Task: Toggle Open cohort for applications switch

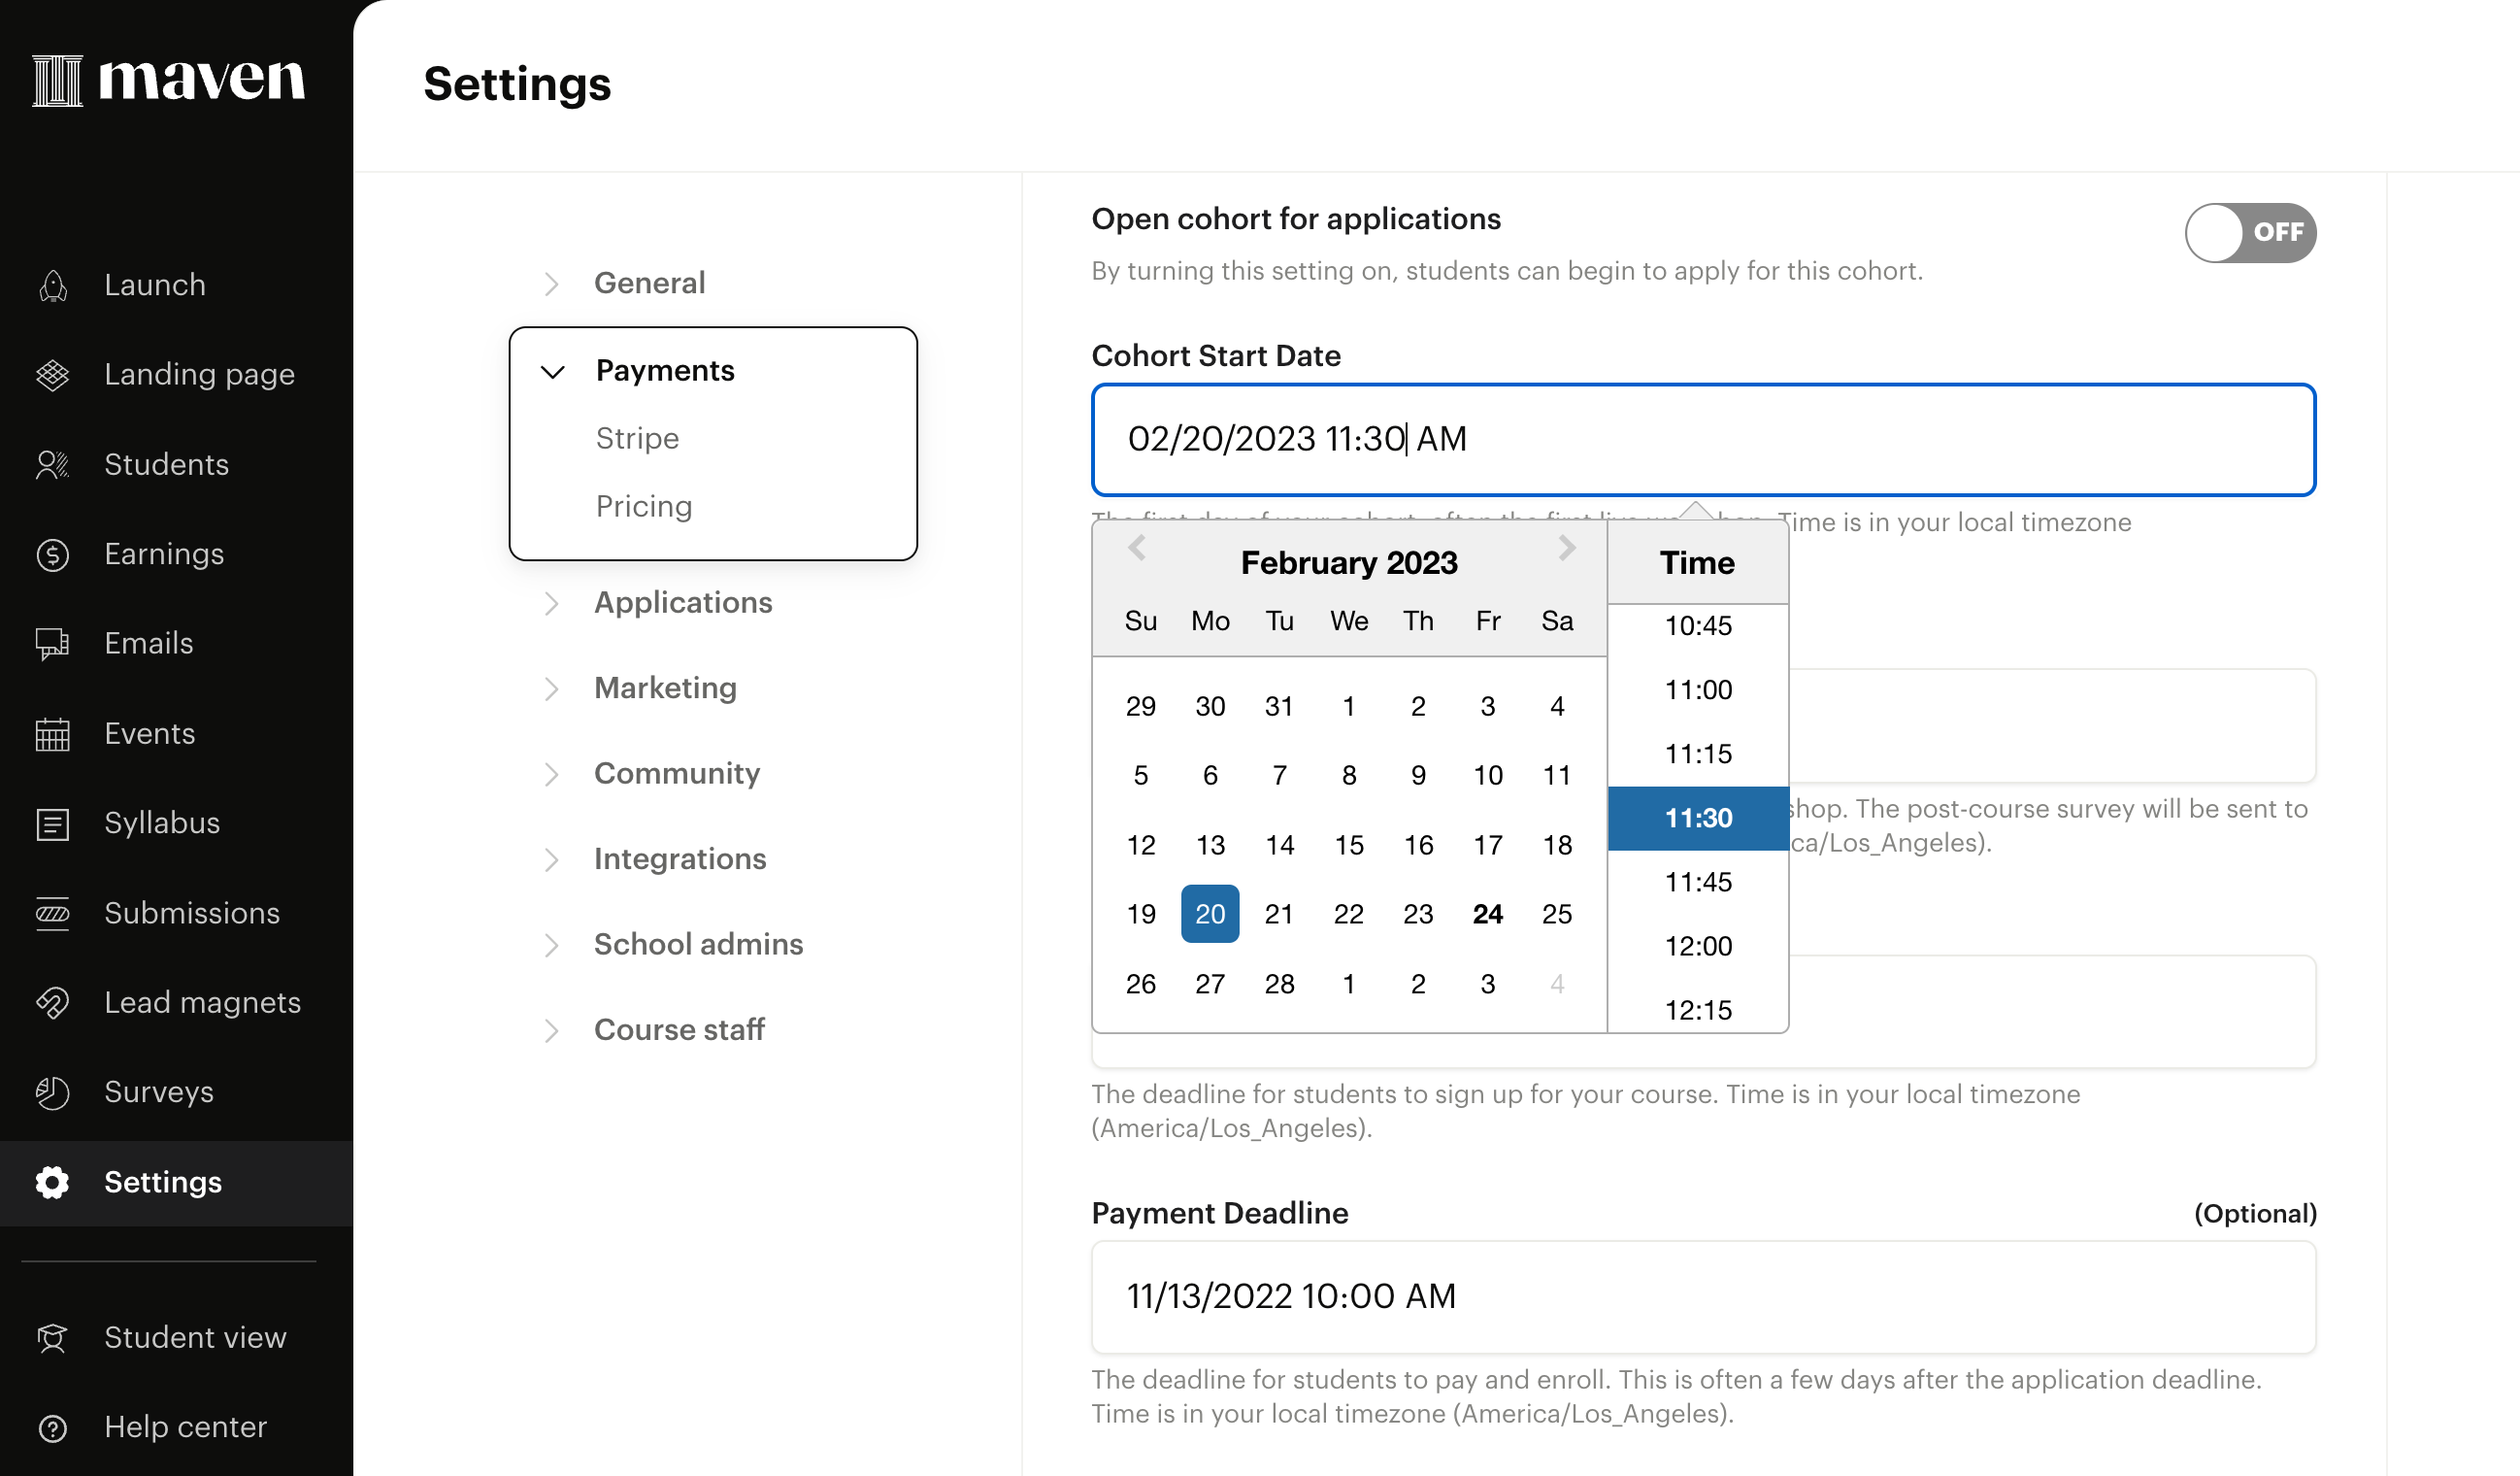Action: click(x=2249, y=232)
